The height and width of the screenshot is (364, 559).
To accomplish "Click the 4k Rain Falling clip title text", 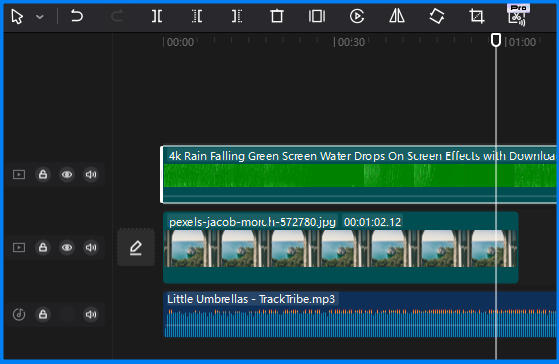I will (x=362, y=156).
